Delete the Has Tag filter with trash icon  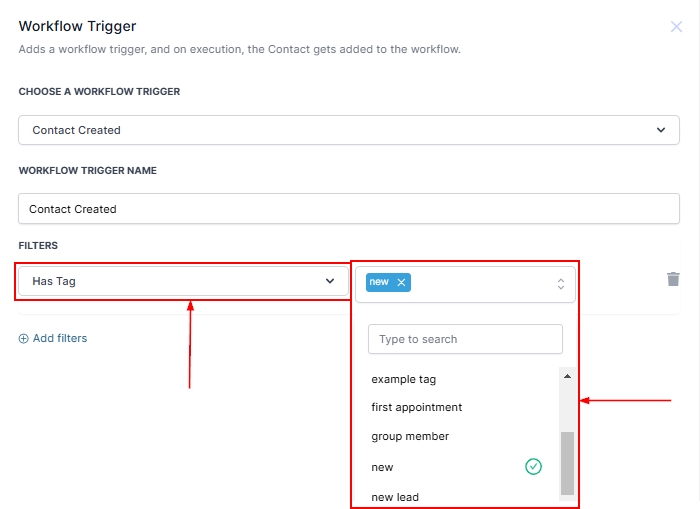click(x=673, y=279)
